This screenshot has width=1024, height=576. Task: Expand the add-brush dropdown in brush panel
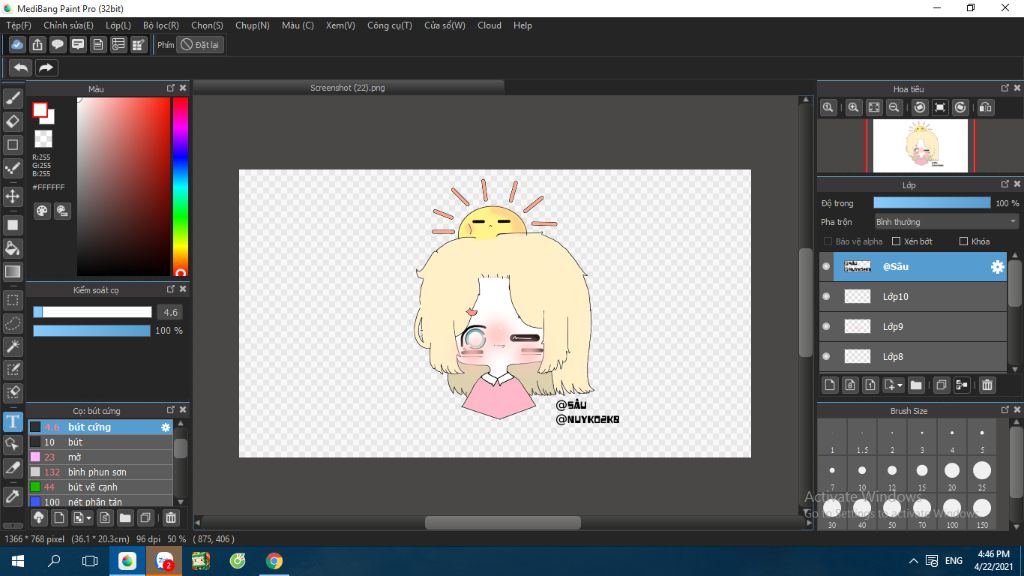[x=89, y=519]
